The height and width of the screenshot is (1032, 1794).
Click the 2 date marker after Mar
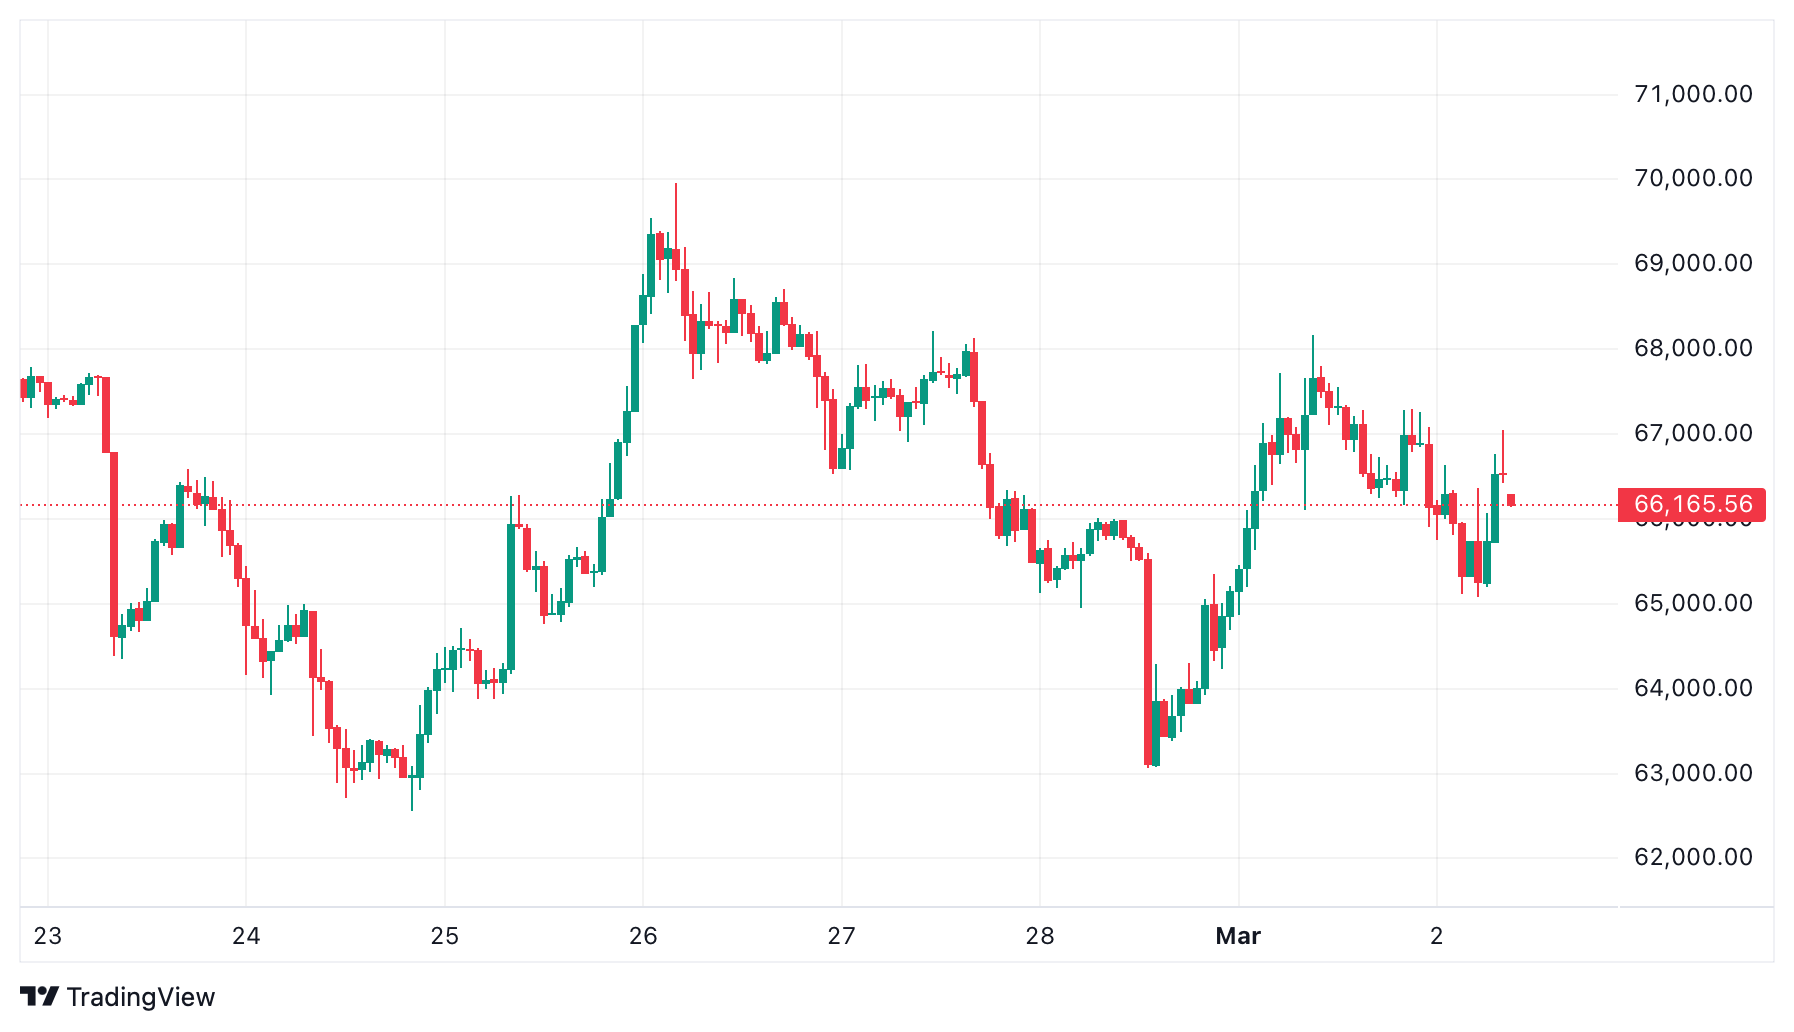point(1437,936)
